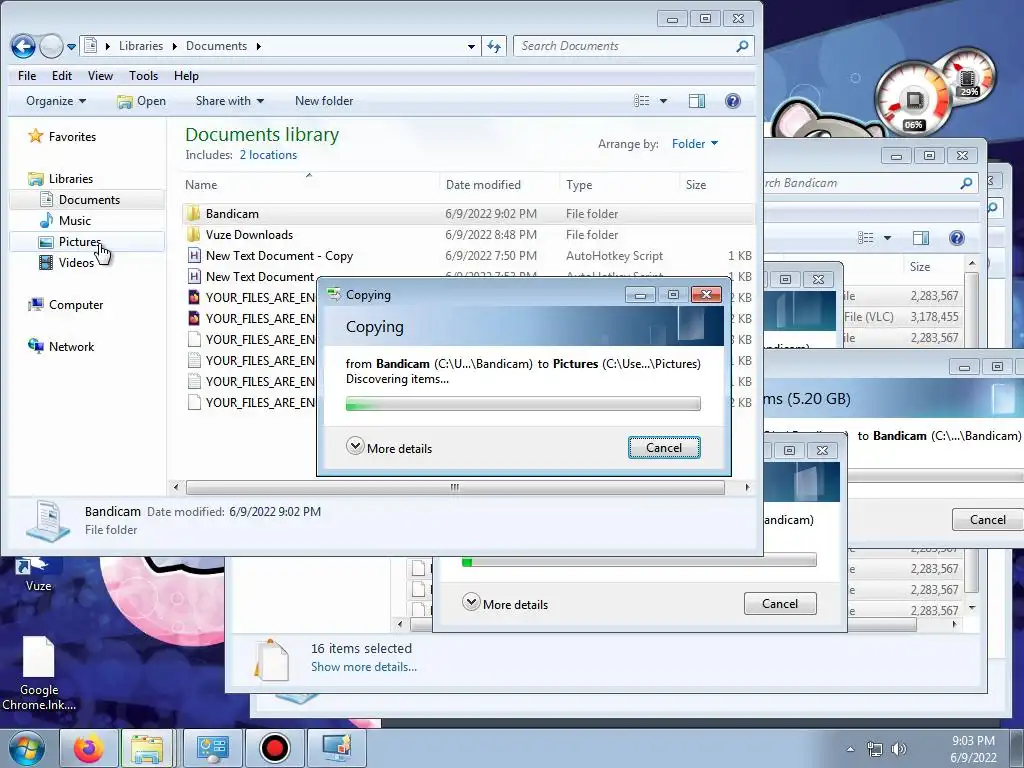The height and width of the screenshot is (768, 1024).
Task: Click the refresh button next to address bar
Action: pyautogui.click(x=494, y=46)
